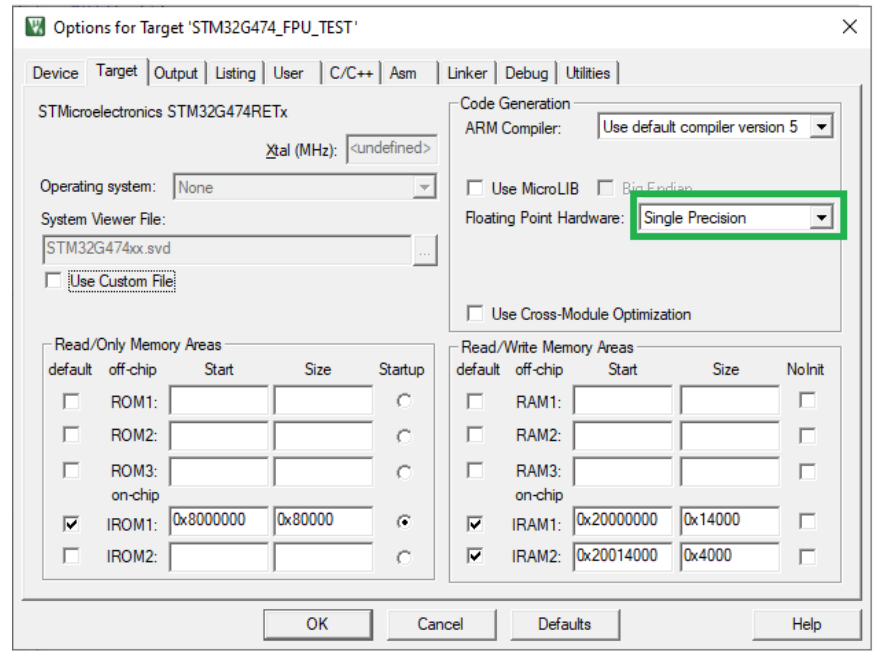Open the Listing tab

235,73
